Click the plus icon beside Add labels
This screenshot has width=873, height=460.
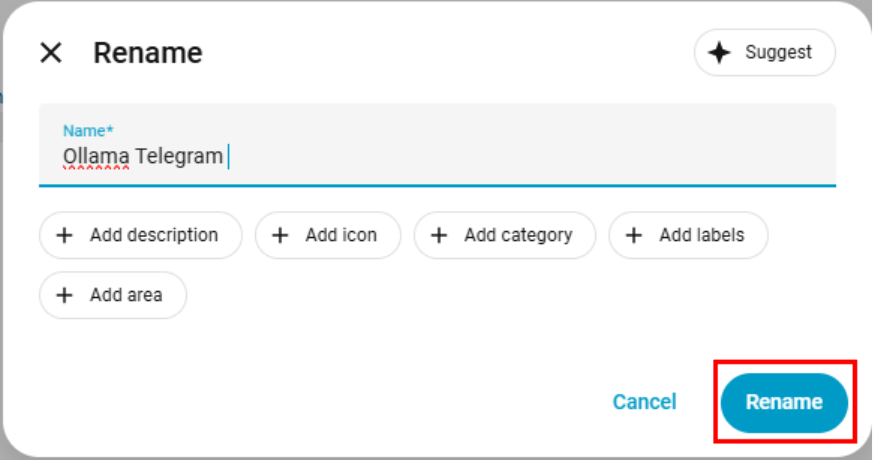click(x=634, y=236)
